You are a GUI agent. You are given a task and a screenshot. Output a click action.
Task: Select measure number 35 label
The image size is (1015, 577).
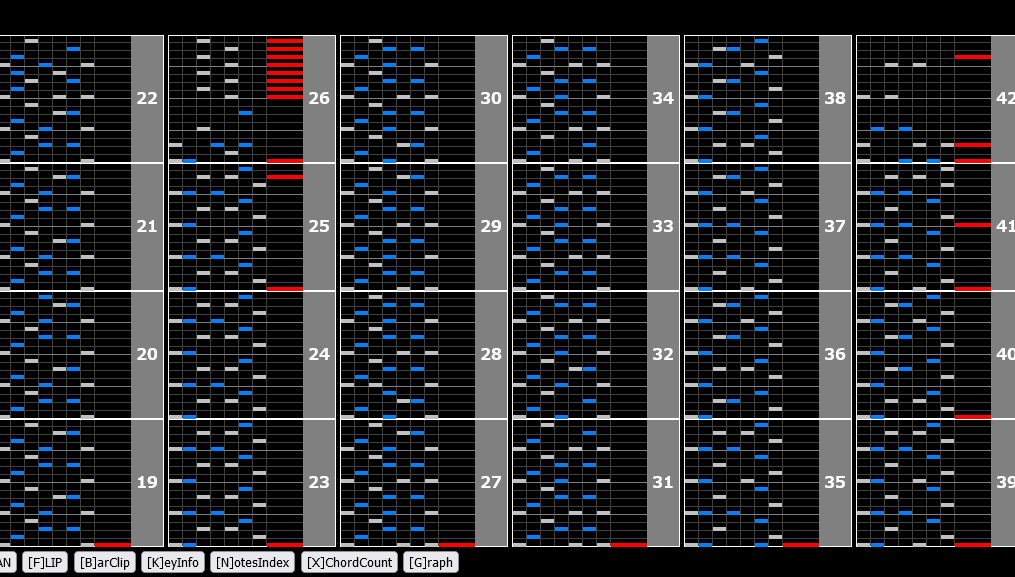click(x=835, y=482)
